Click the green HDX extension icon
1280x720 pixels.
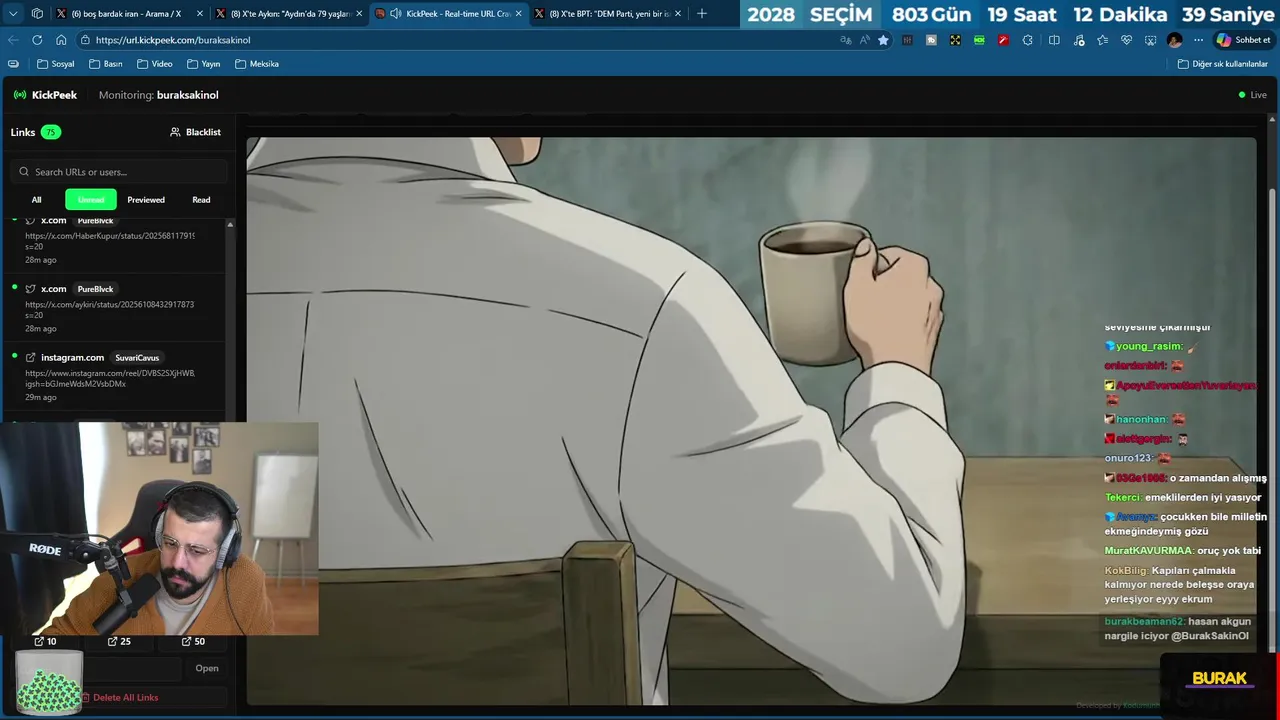click(x=979, y=40)
